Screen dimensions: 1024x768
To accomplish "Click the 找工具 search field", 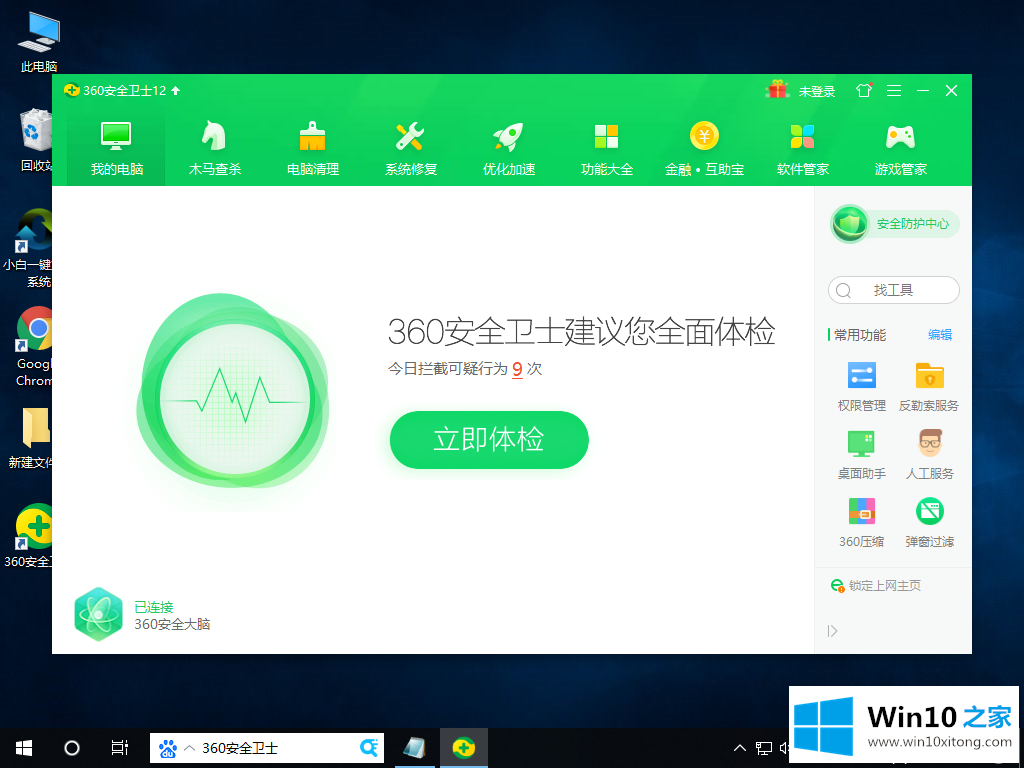I will pyautogui.click(x=893, y=290).
